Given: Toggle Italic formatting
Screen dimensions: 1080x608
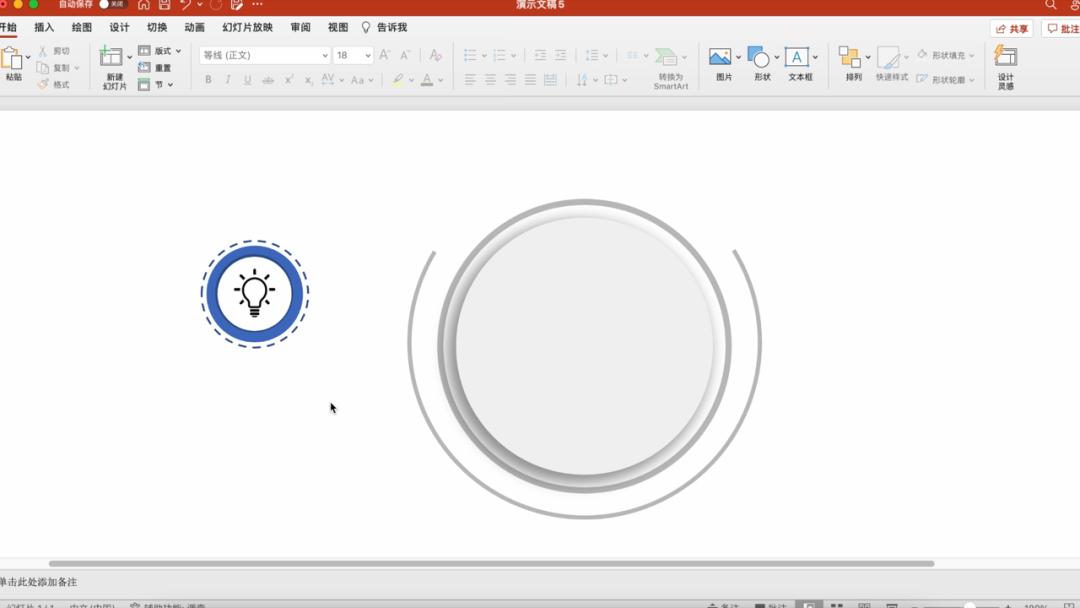Looking at the screenshot, I should [x=228, y=80].
